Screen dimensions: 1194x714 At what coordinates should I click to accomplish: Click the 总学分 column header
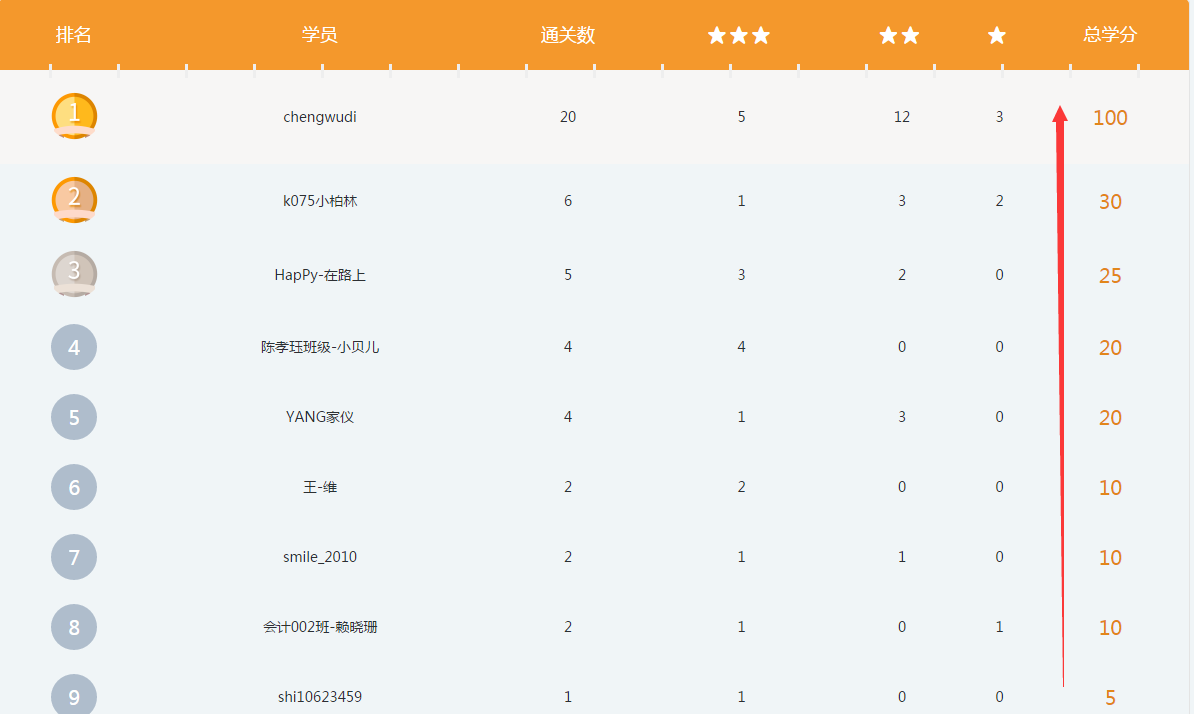tap(1108, 35)
